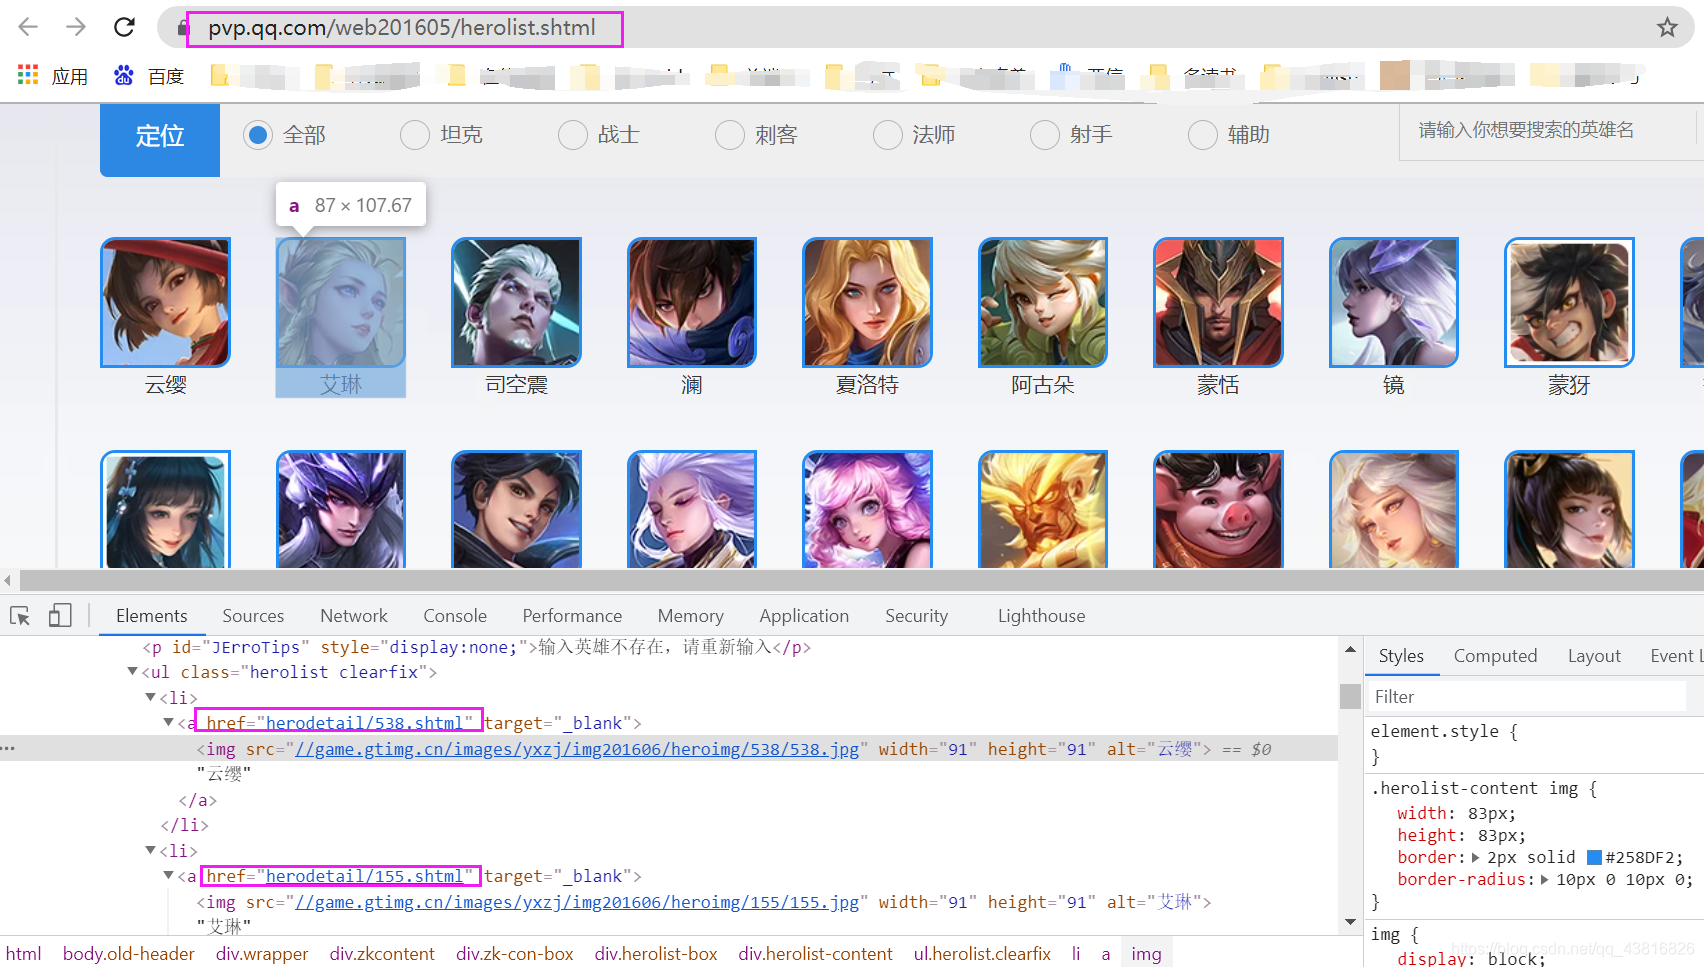Open hero 蒙恬 portrait
This screenshot has height=967, width=1704.
click(1218, 302)
